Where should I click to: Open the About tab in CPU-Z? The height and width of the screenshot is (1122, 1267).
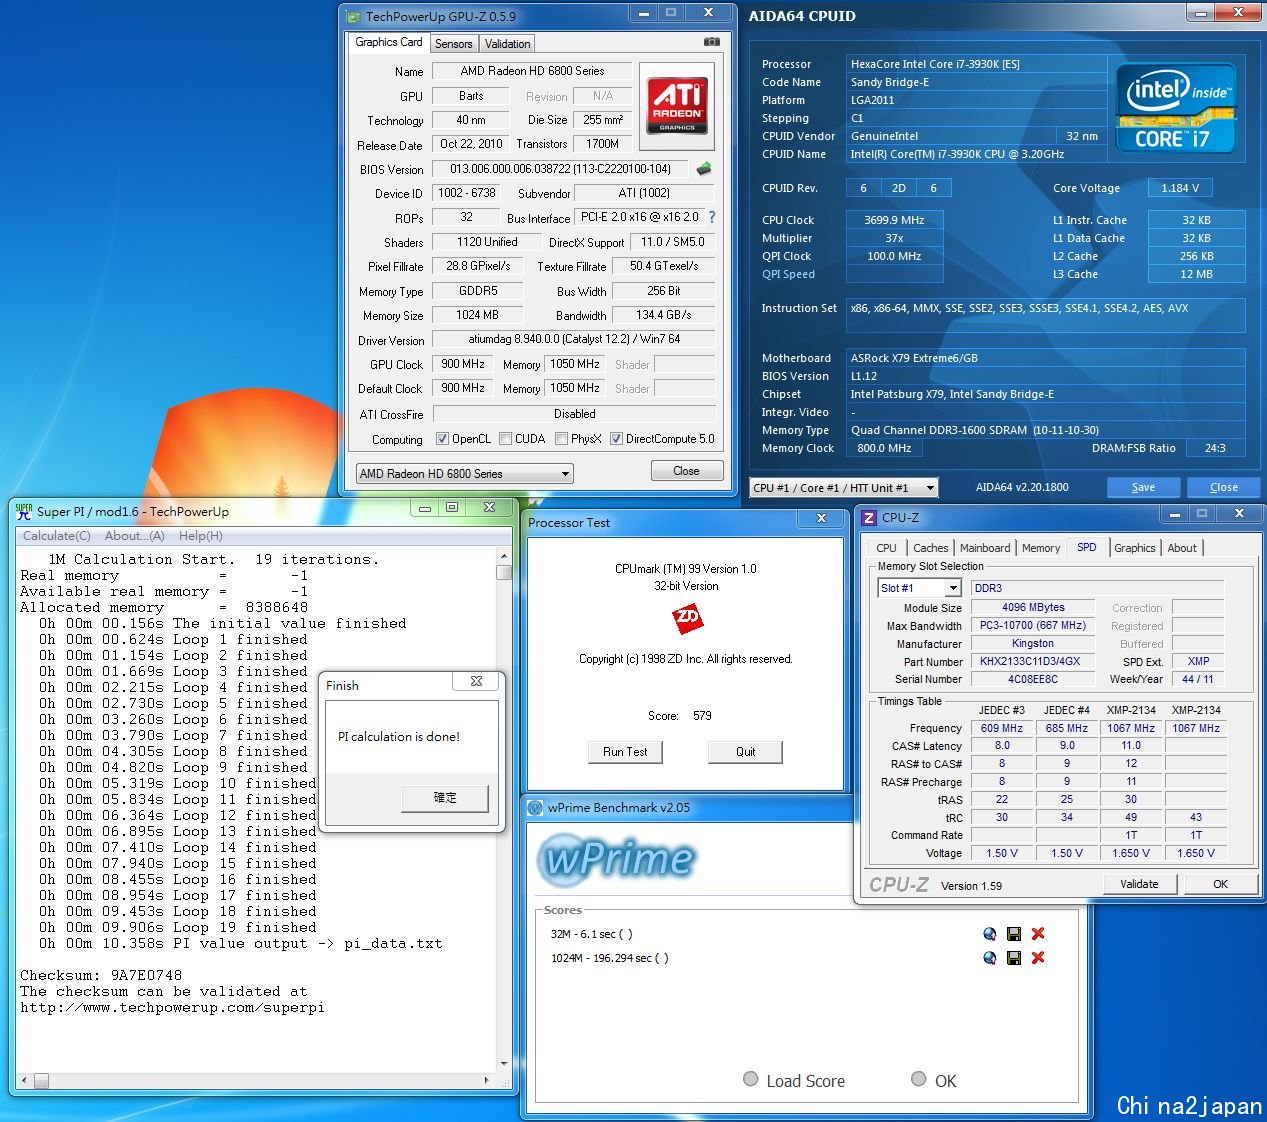tap(1182, 548)
